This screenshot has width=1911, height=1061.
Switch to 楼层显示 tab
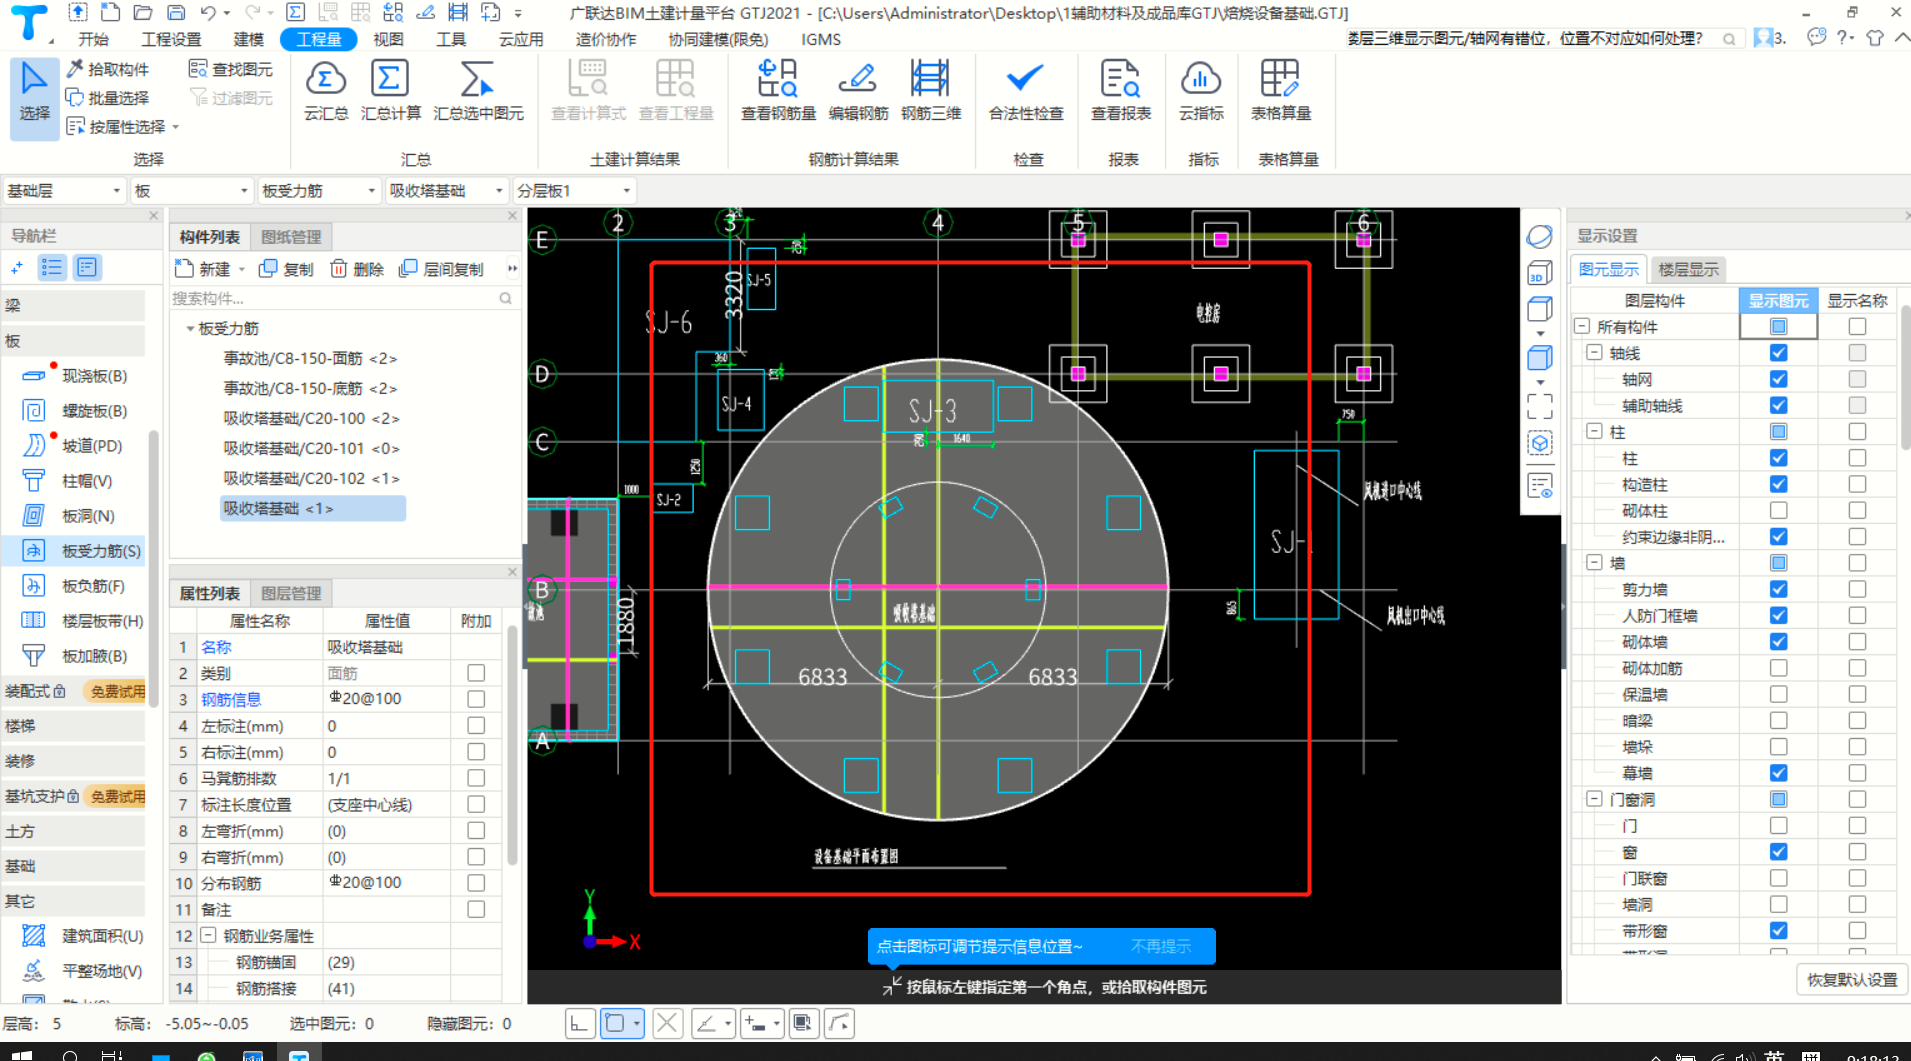click(1688, 269)
